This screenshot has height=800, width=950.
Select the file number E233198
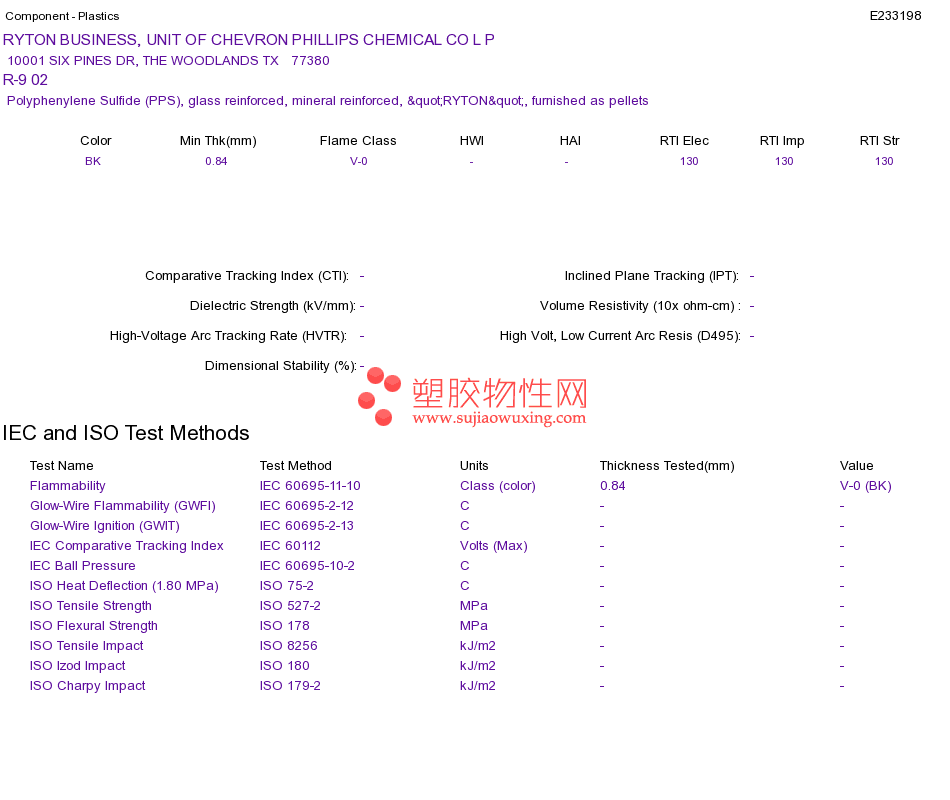tap(895, 16)
